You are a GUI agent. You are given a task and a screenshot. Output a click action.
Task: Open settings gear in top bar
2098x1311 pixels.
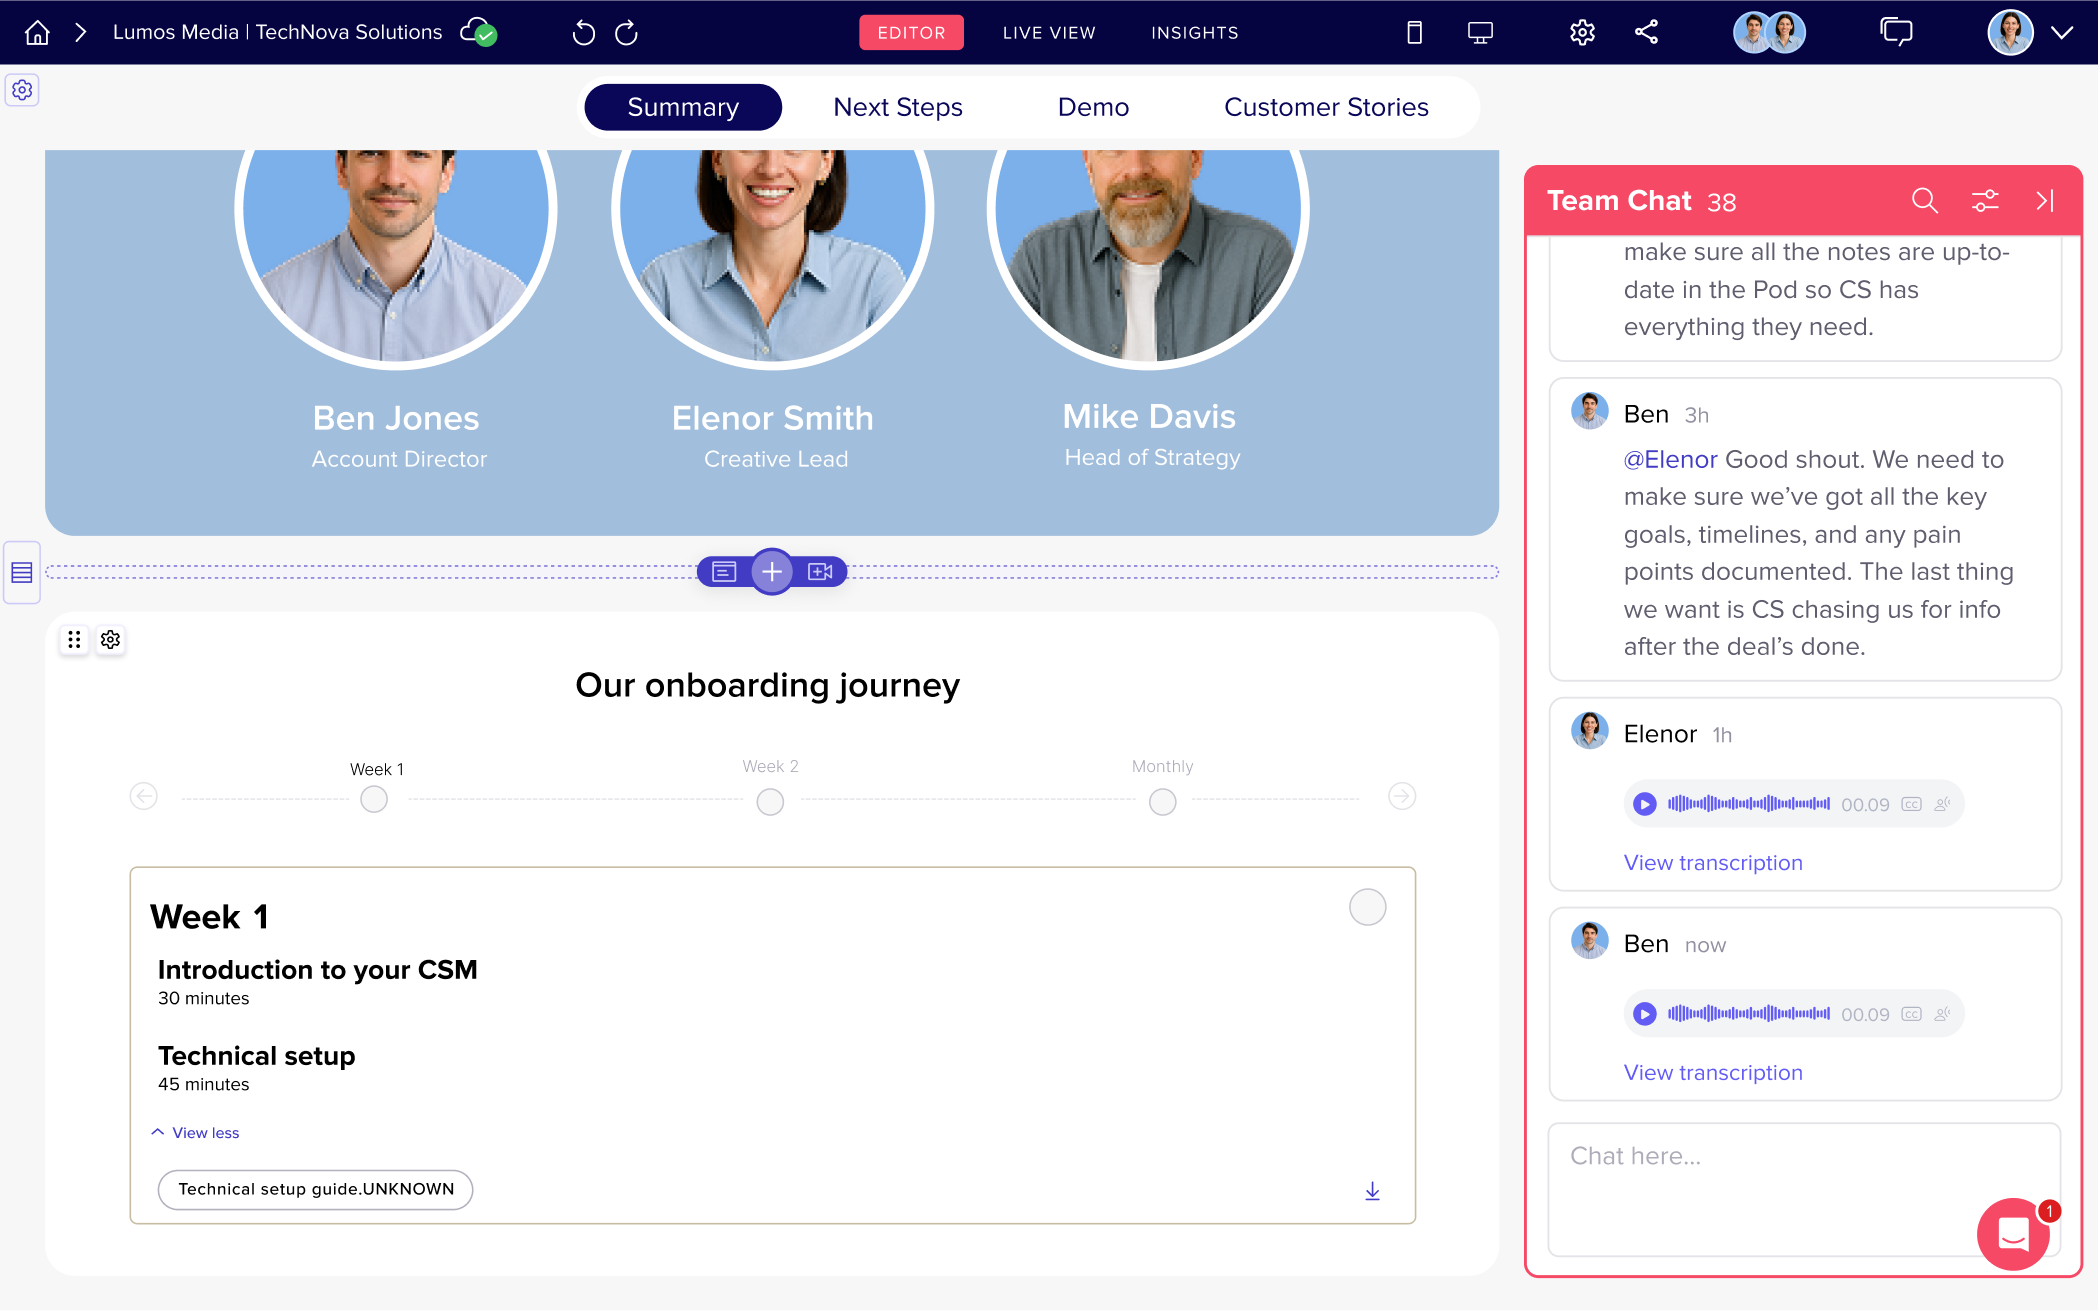coord(1582,33)
